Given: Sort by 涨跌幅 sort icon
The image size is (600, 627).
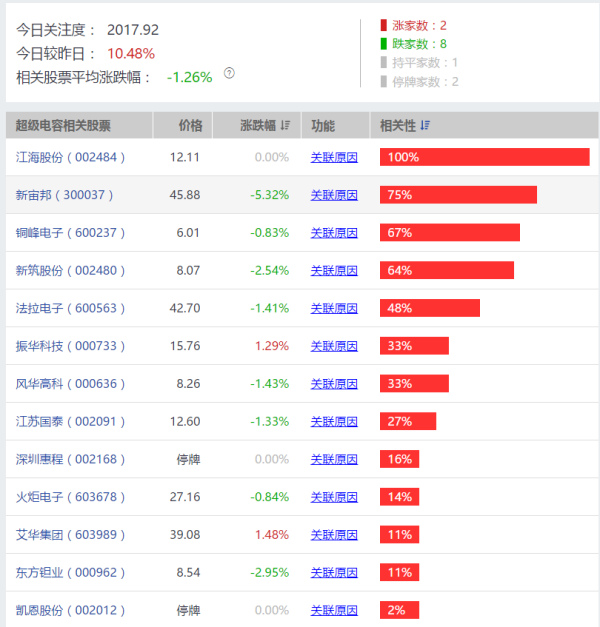Looking at the screenshot, I should 285,125.
